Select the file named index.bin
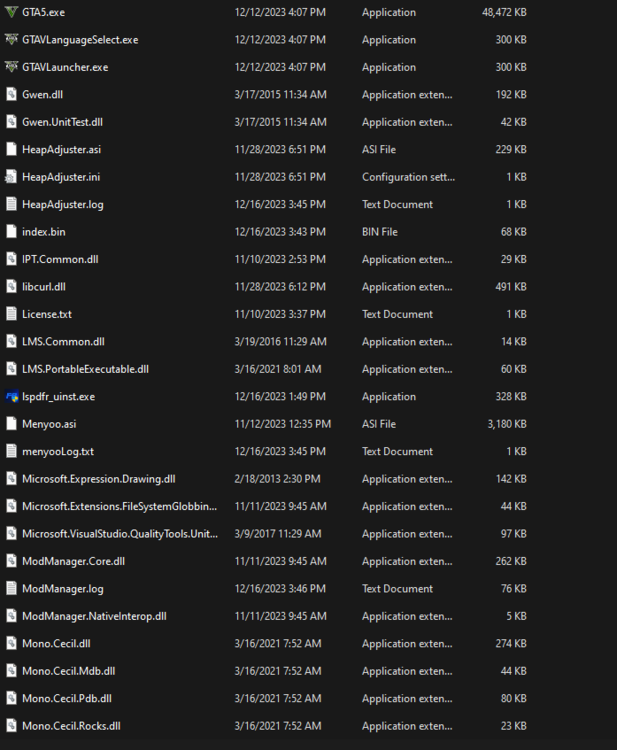Screen dimensions: 617x750 tap(44, 232)
